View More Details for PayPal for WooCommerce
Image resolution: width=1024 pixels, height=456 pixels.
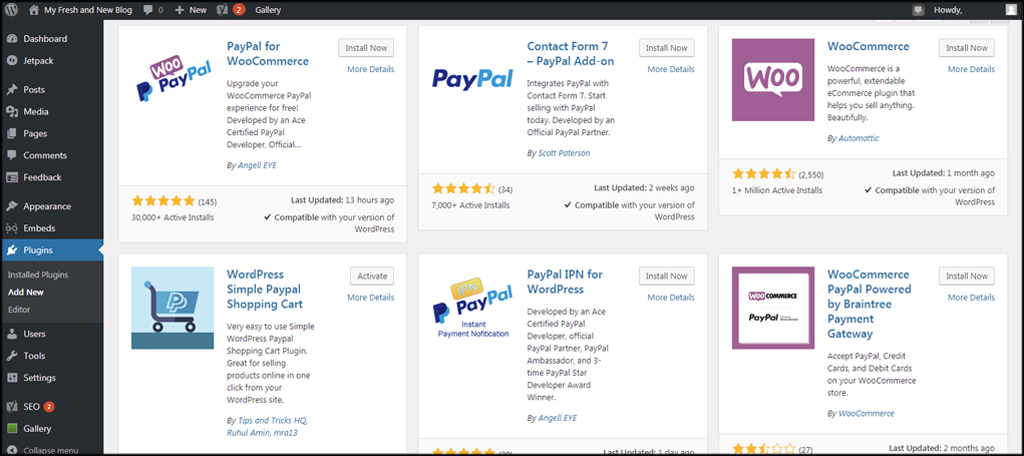[x=371, y=69]
